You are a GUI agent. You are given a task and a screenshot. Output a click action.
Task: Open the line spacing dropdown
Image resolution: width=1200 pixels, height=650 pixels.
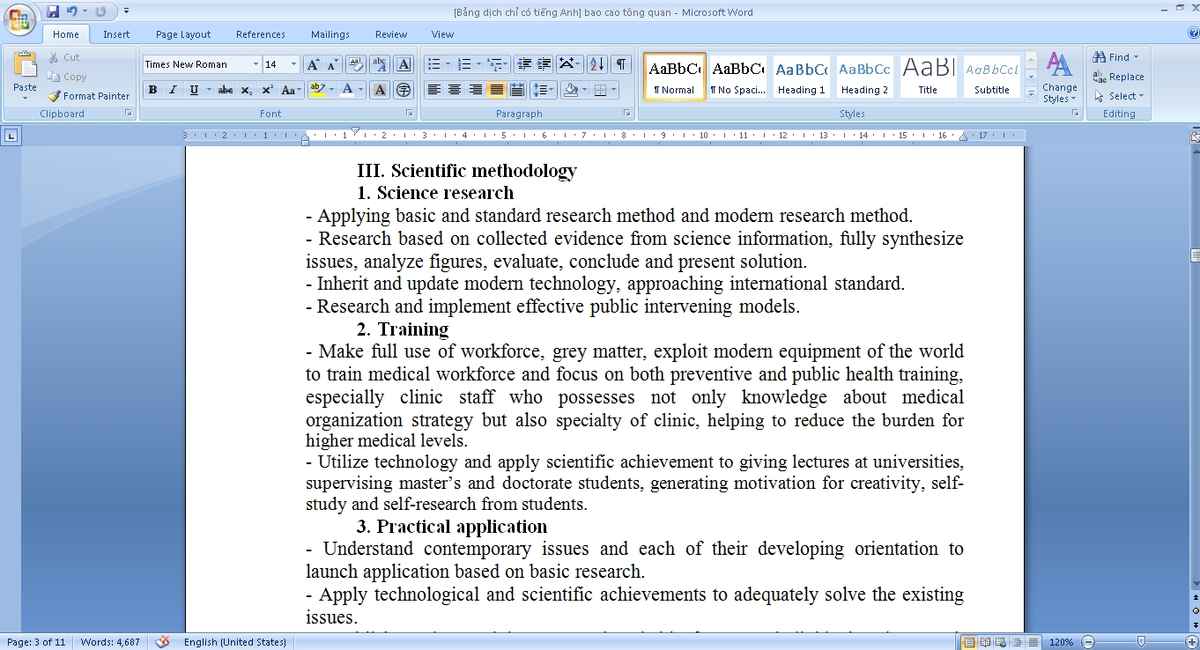[x=543, y=90]
